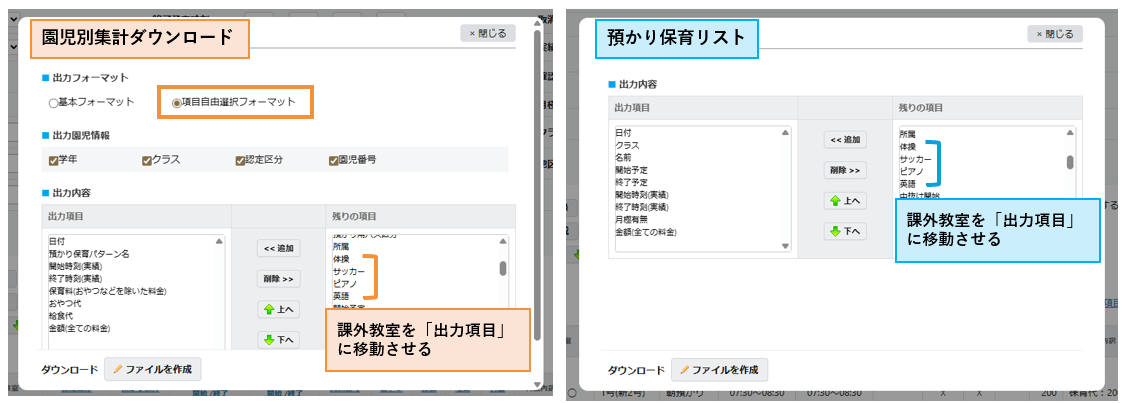
Task: Select 月極有無 in 預かり保育リスト 出力項目
Action: [x=632, y=219]
